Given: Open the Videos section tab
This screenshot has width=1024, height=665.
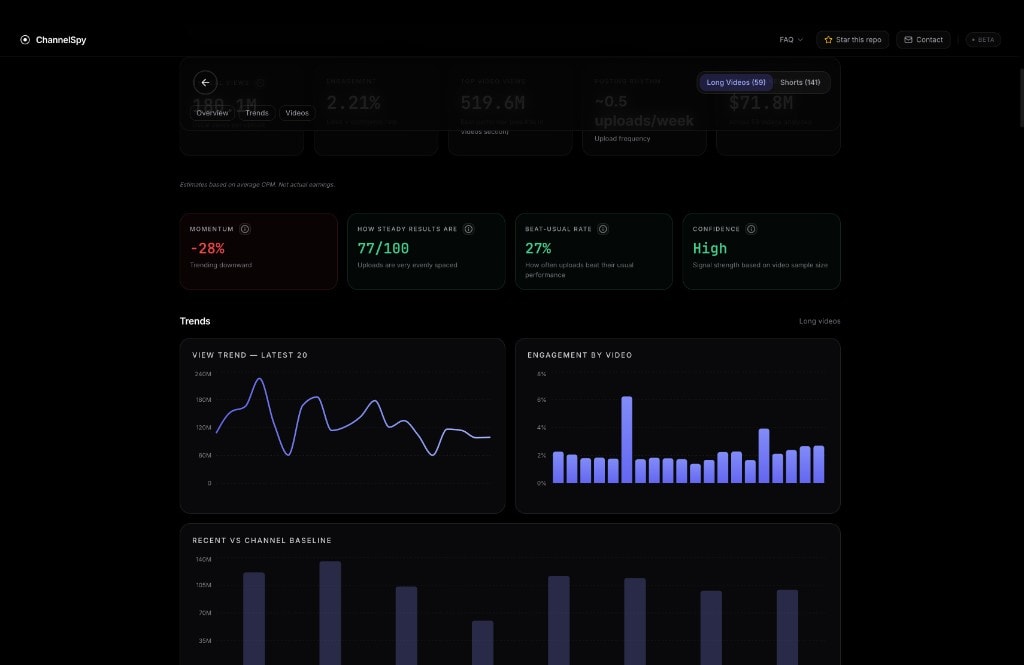Looking at the screenshot, I should pyautogui.click(x=297, y=113).
